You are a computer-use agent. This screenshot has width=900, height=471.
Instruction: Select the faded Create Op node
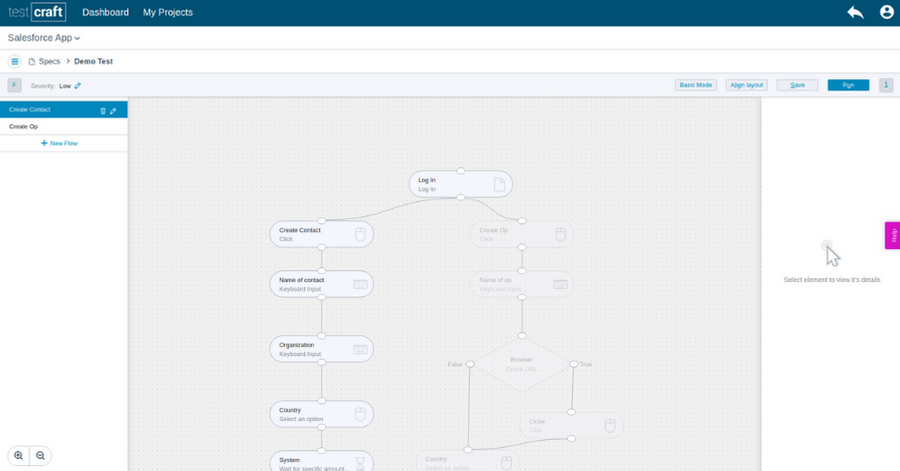(522, 234)
